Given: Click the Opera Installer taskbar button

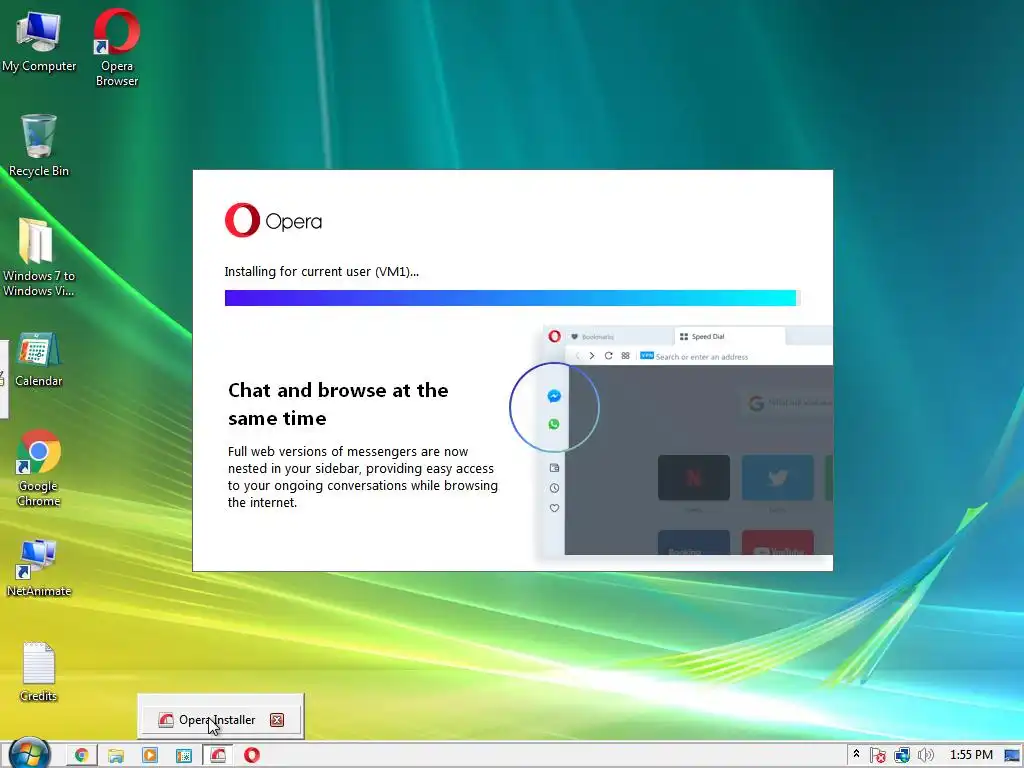Looking at the screenshot, I should click(217, 755).
